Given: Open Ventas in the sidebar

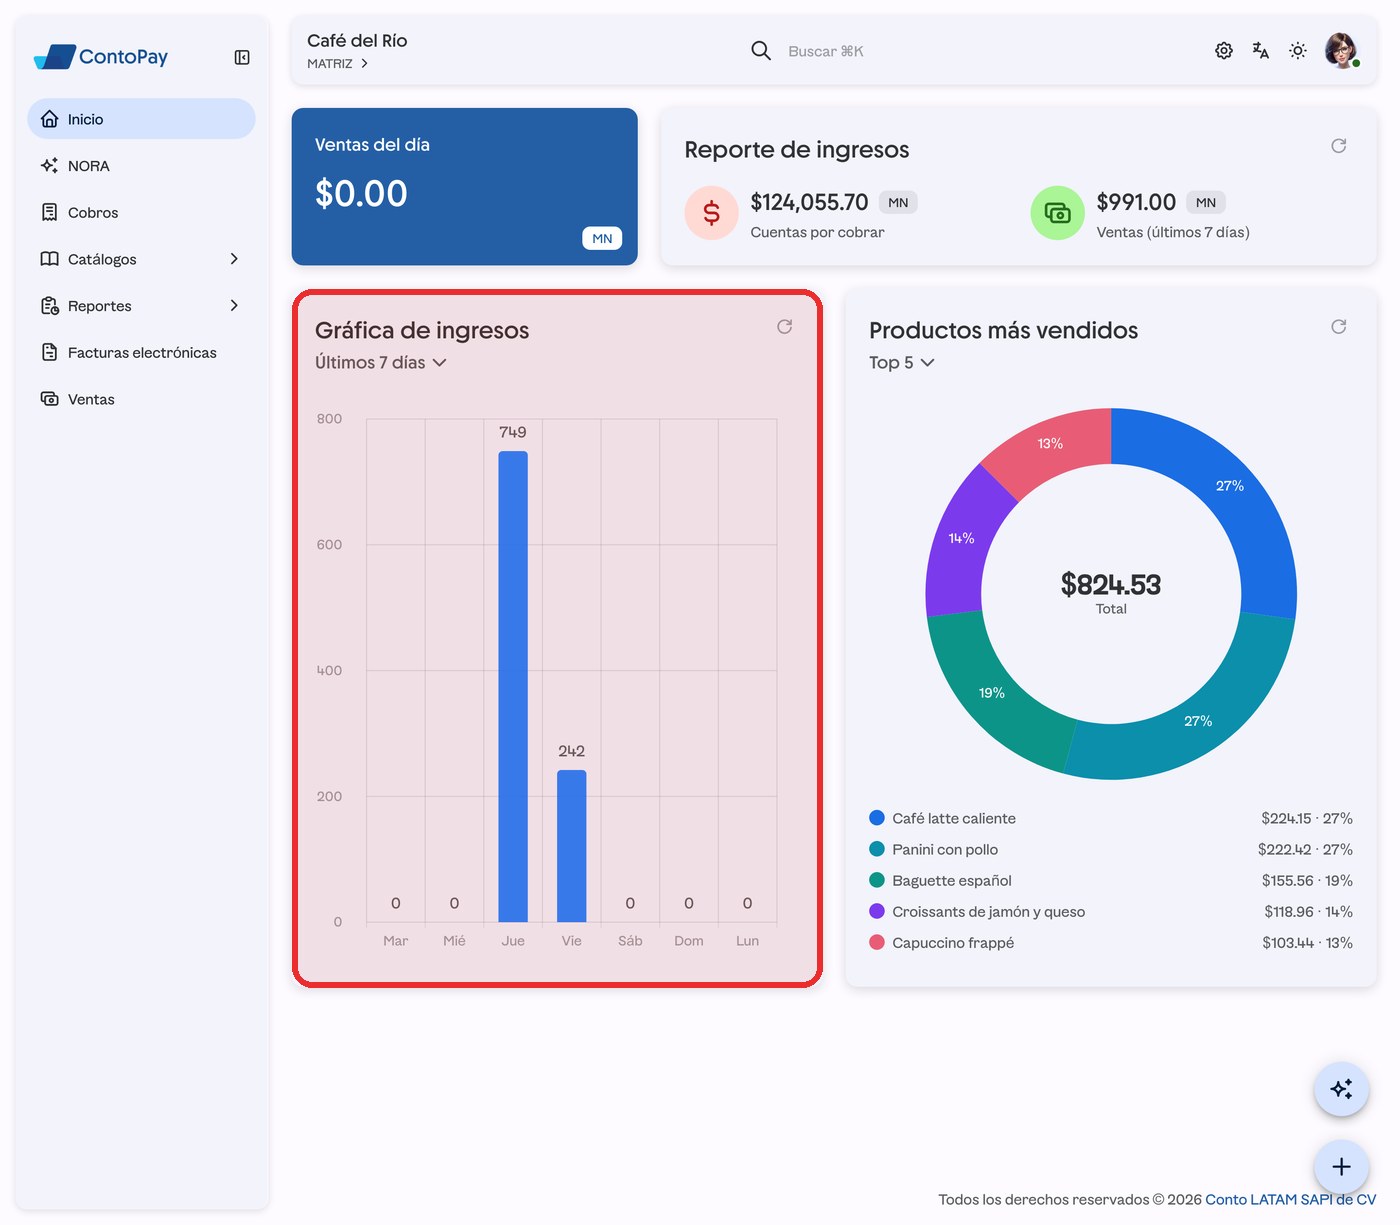Looking at the screenshot, I should tap(141, 399).
